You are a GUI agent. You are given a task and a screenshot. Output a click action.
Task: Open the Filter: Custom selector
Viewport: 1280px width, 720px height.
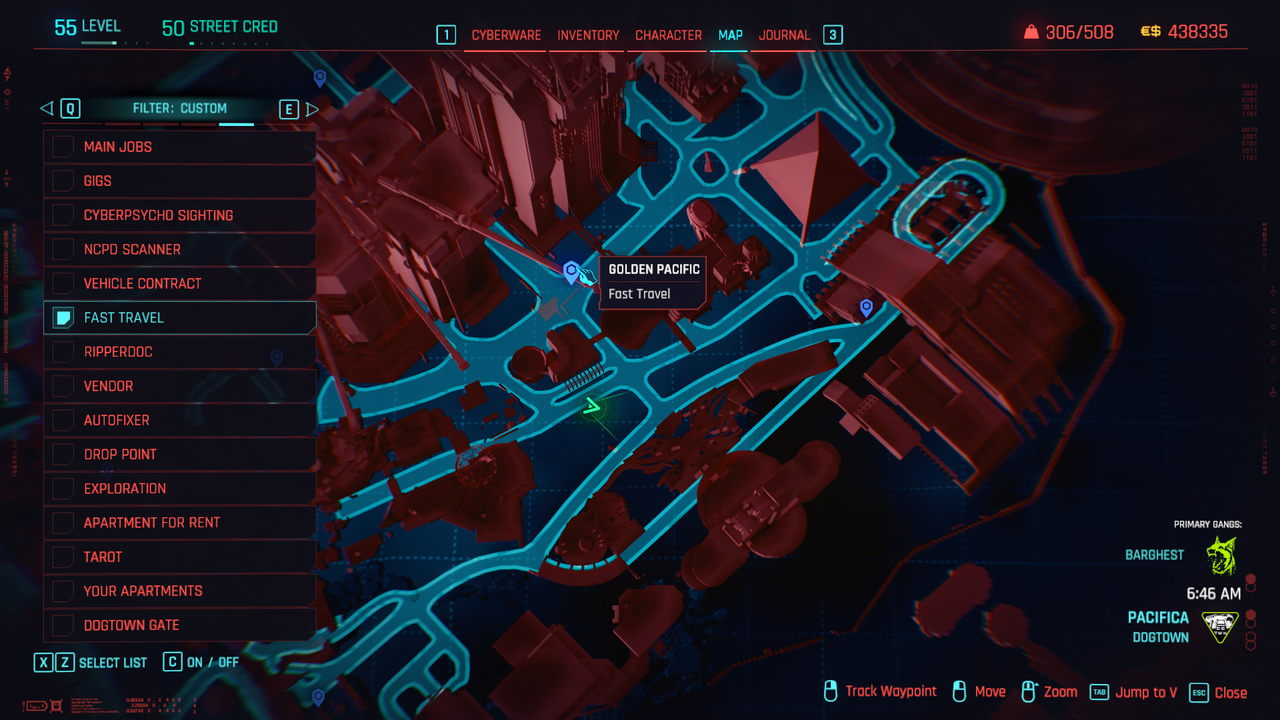180,108
